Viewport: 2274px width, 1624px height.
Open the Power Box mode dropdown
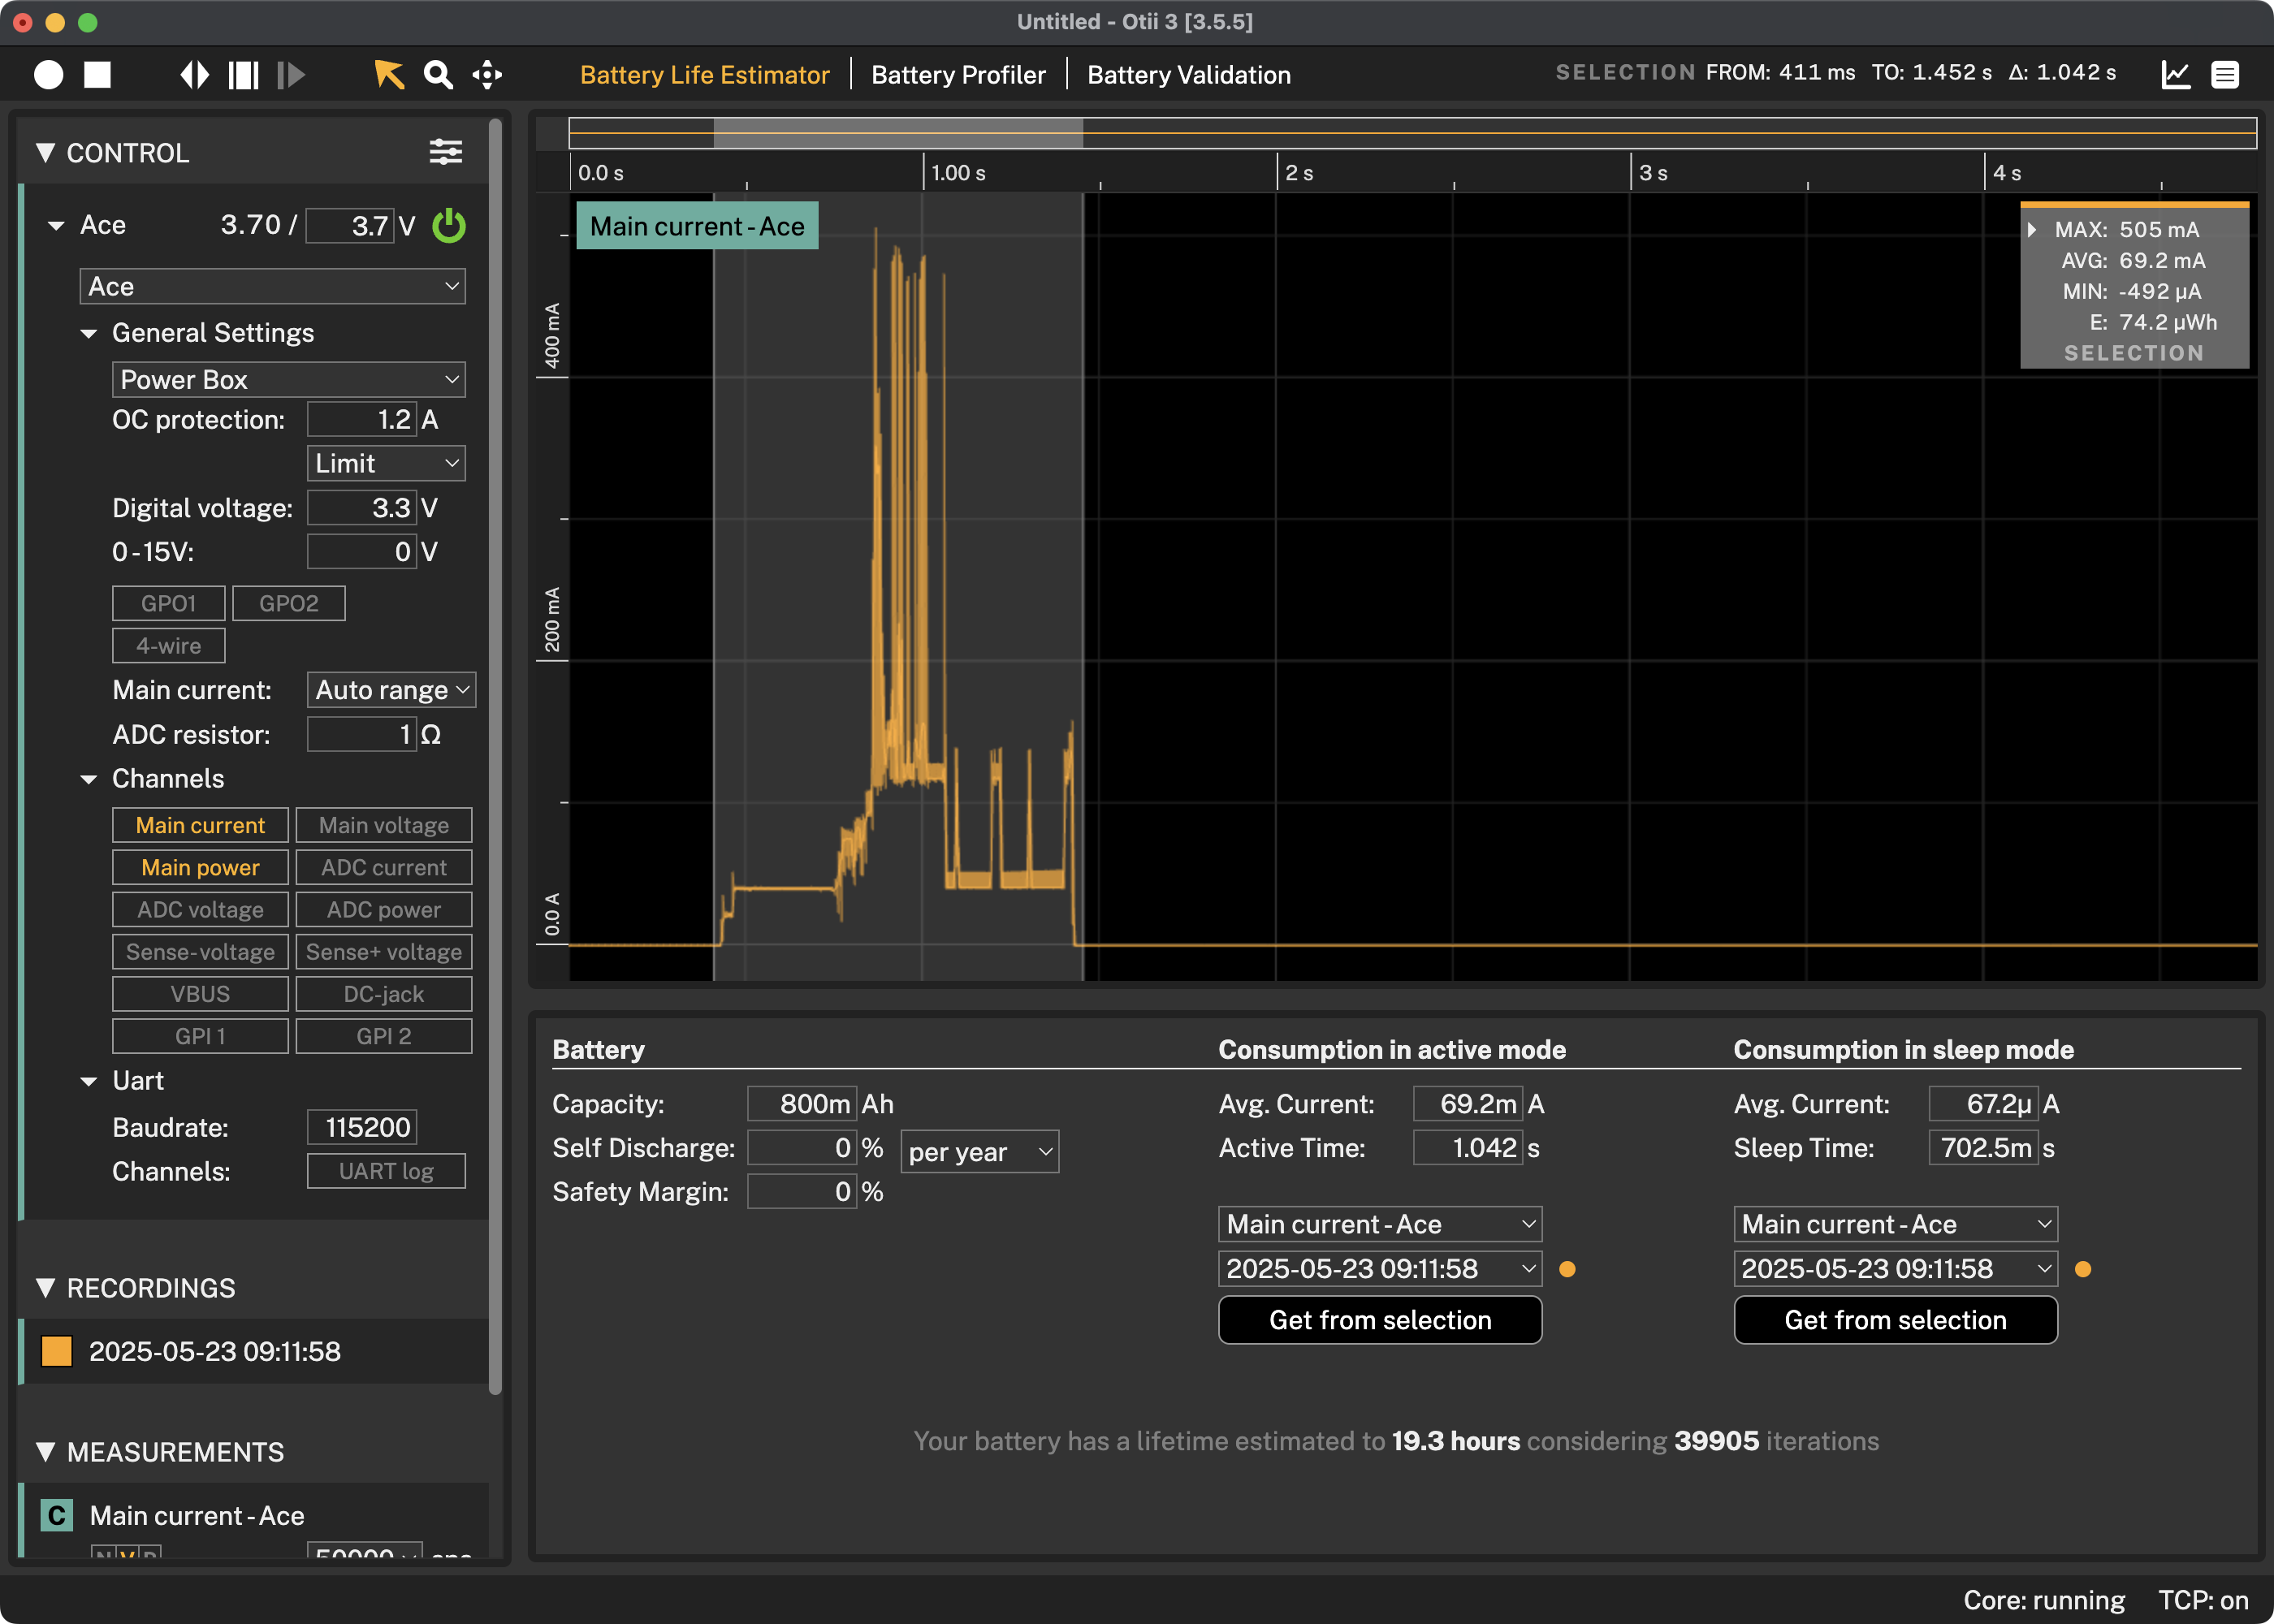click(288, 380)
